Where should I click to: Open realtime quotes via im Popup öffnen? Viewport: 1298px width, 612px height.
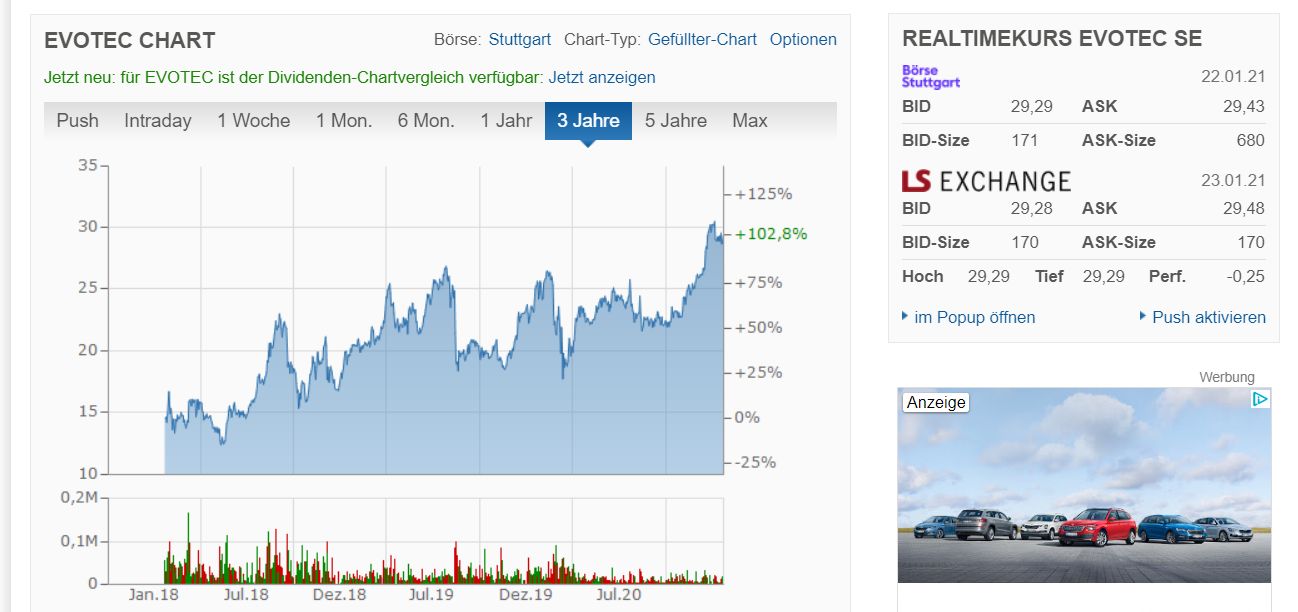click(x=974, y=317)
